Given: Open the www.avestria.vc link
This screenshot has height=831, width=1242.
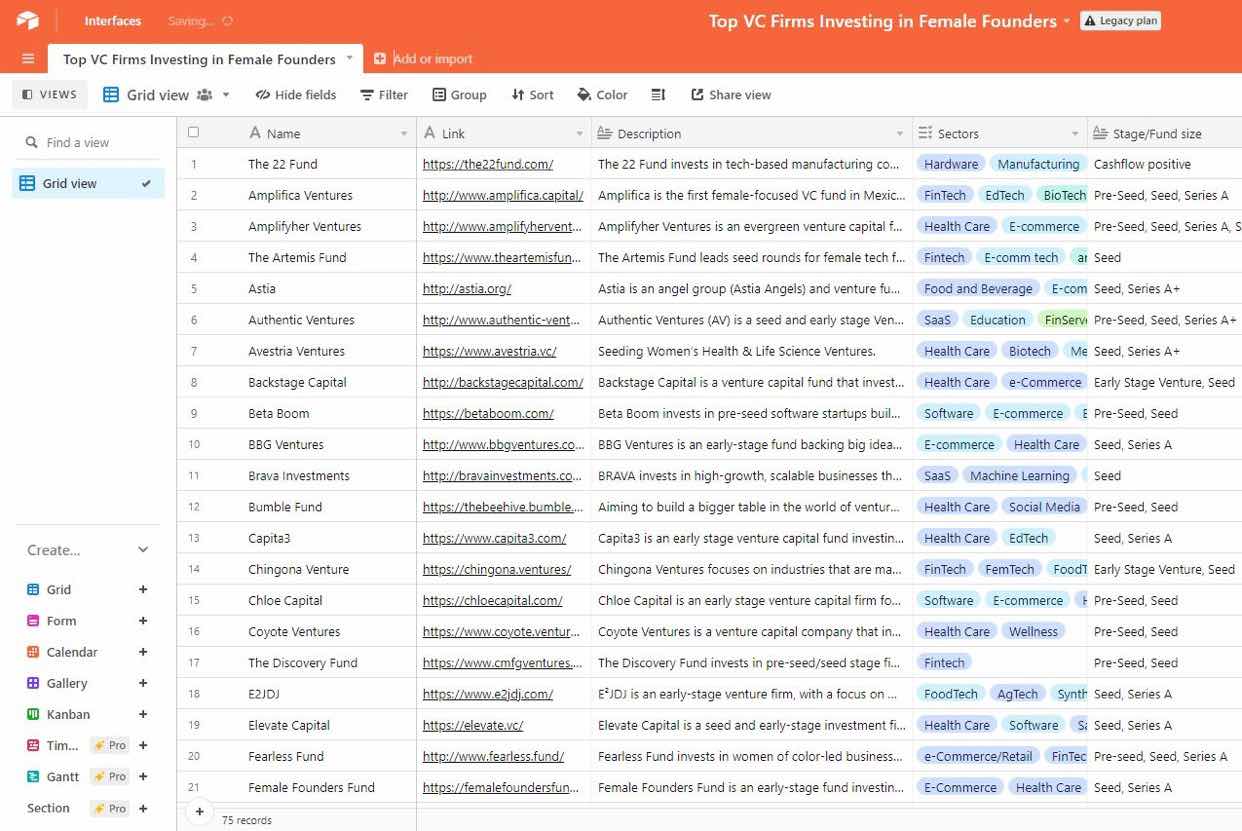Looking at the screenshot, I should [490, 351].
